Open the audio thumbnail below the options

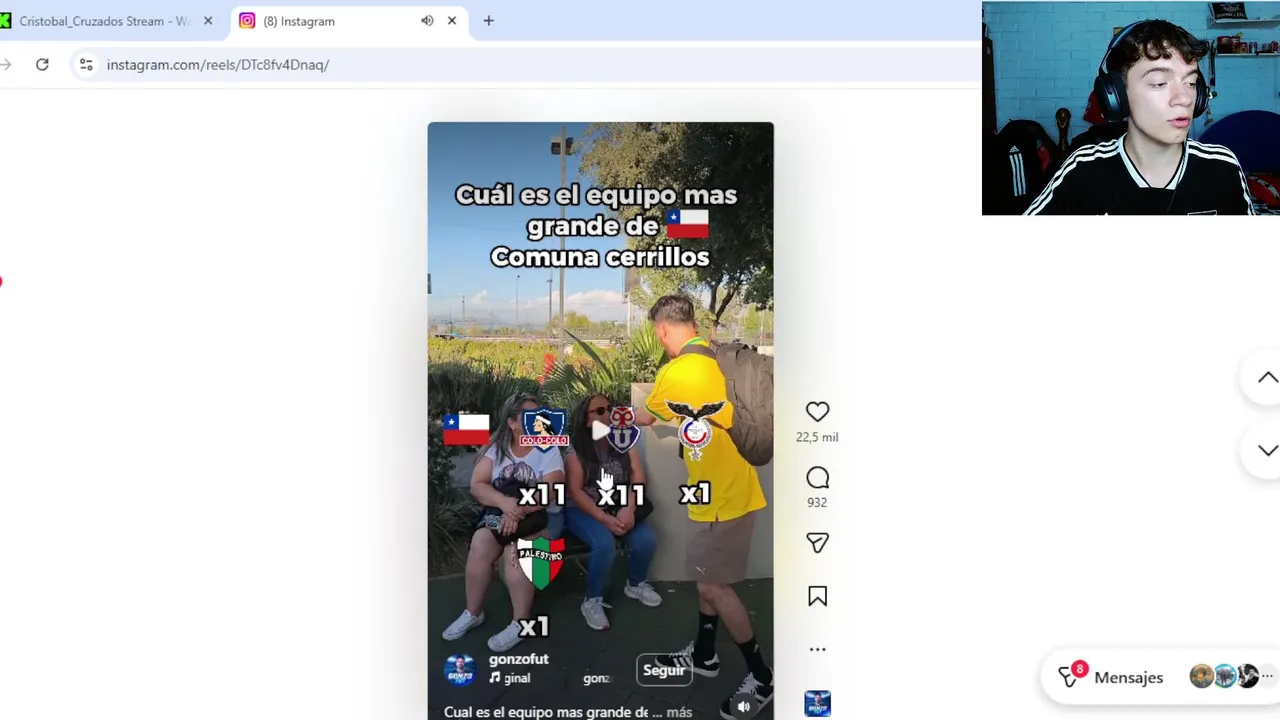(x=817, y=704)
